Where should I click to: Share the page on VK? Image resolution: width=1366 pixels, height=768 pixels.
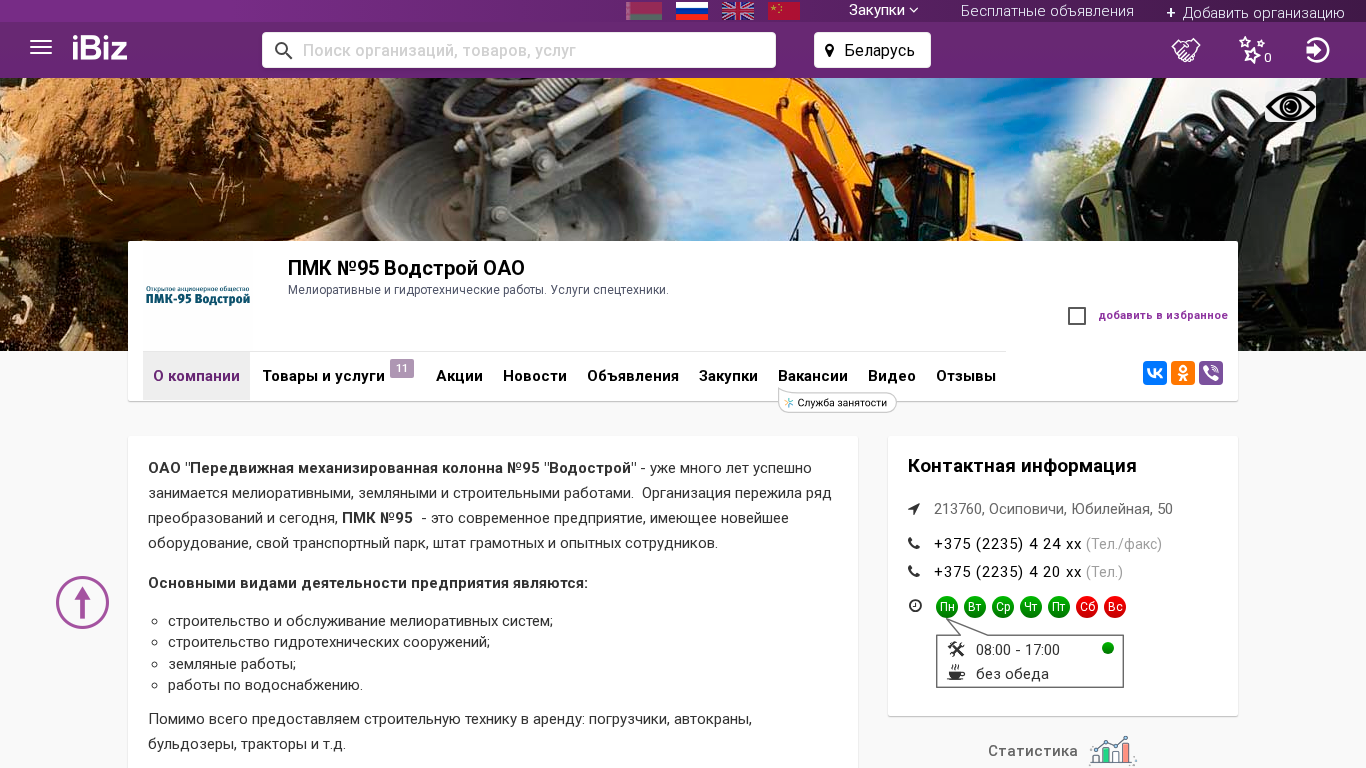click(x=1155, y=373)
